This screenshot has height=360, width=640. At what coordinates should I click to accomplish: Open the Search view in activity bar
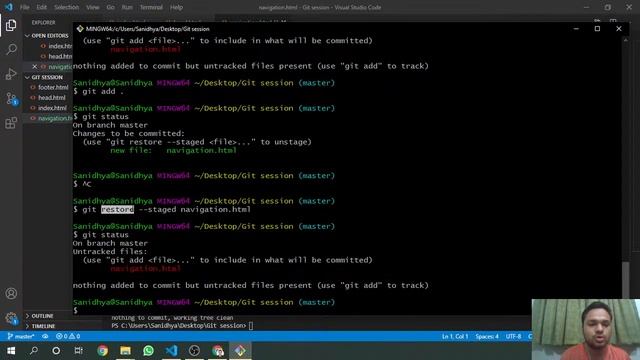coord(11,49)
